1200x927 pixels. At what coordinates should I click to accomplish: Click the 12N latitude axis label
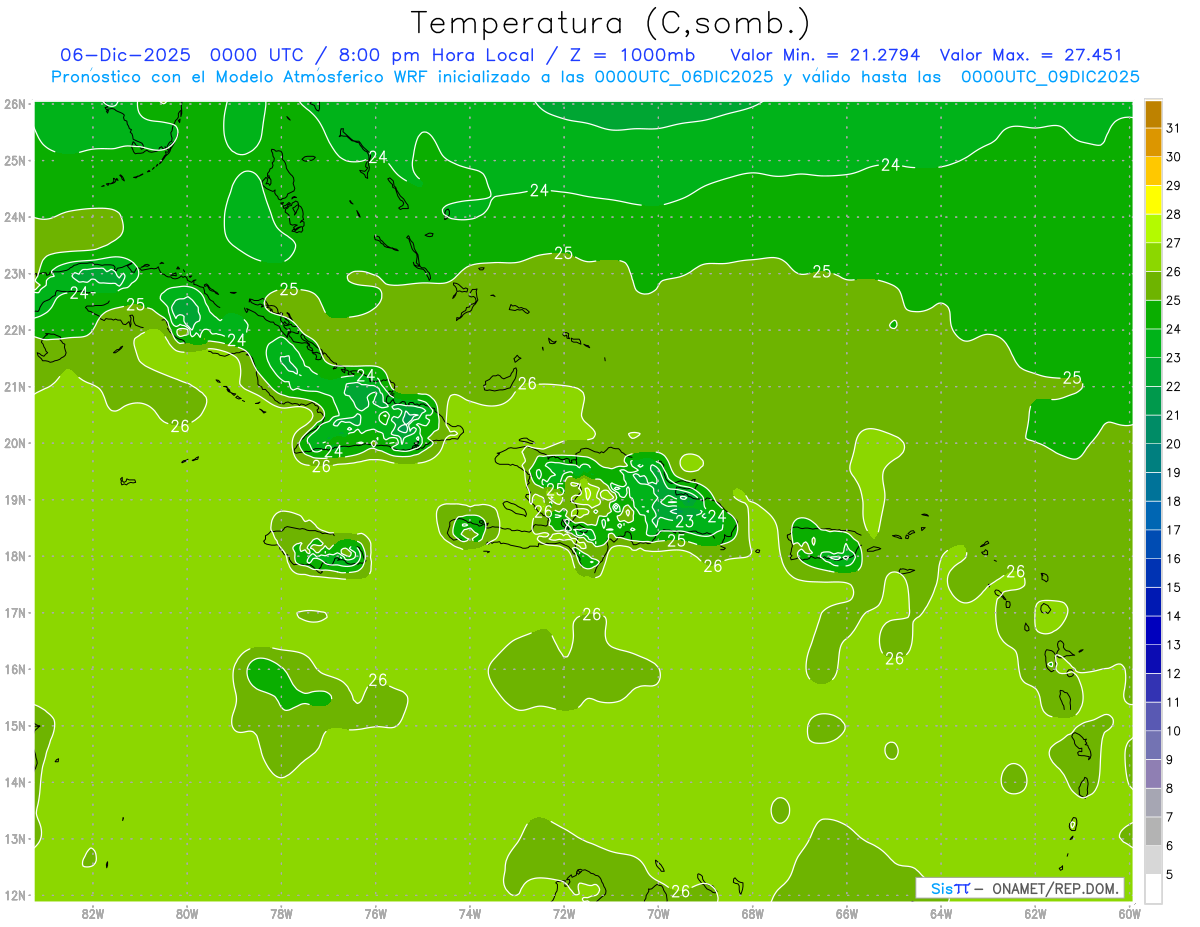pos(15,895)
